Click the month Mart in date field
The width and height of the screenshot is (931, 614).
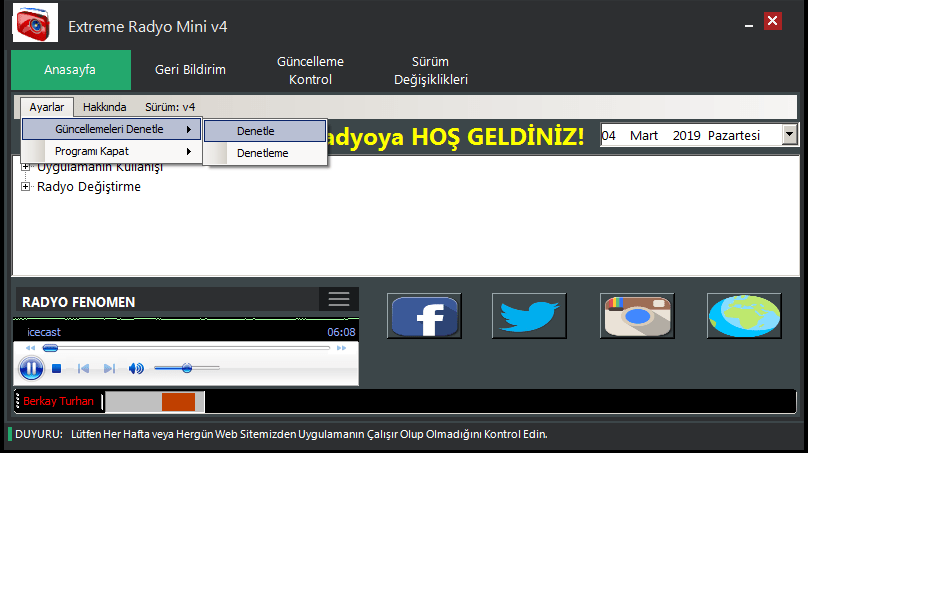[x=644, y=135]
